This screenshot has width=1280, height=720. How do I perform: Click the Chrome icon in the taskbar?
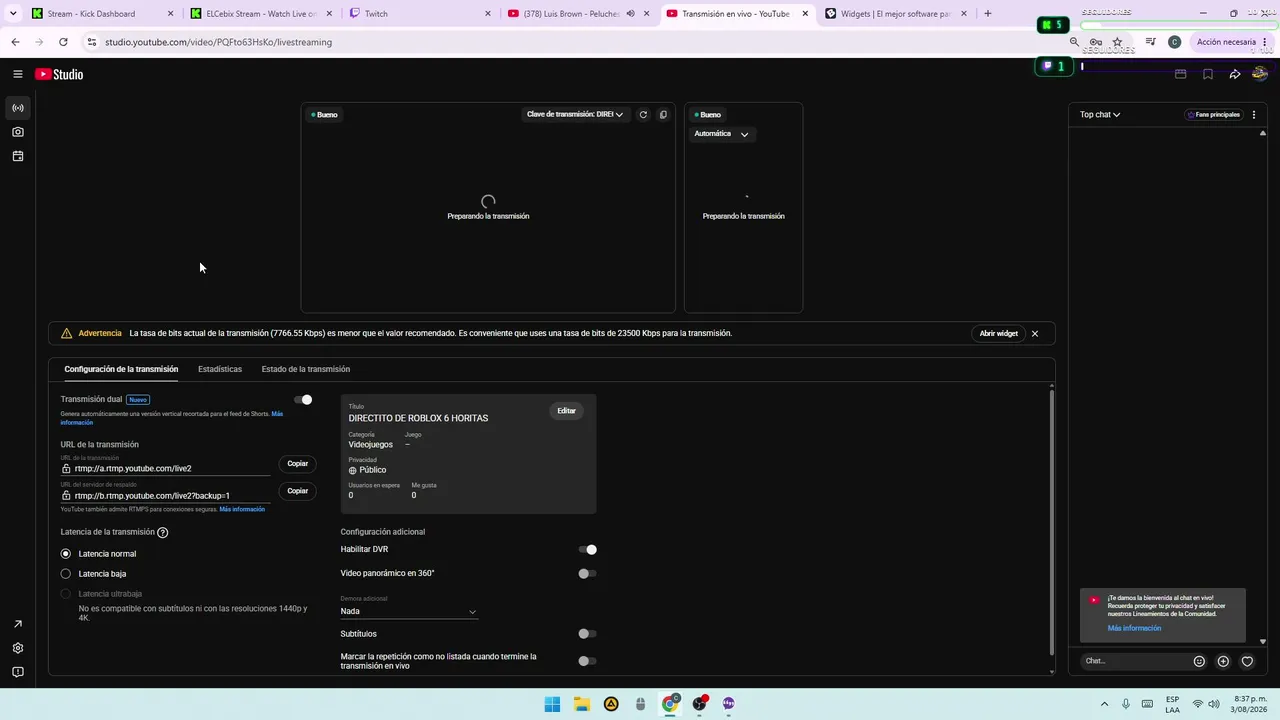coord(670,704)
